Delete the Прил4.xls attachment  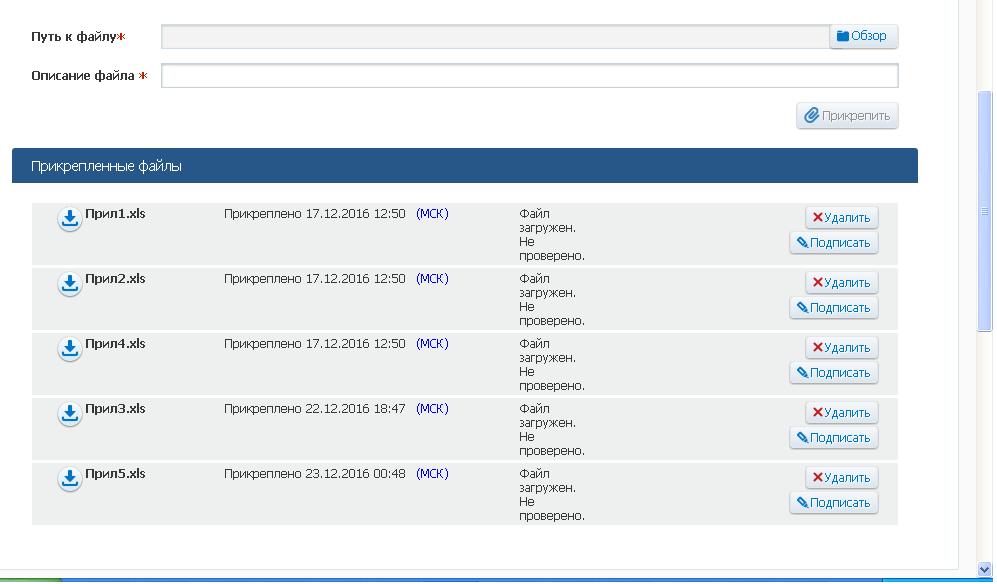pyautogui.click(x=841, y=348)
